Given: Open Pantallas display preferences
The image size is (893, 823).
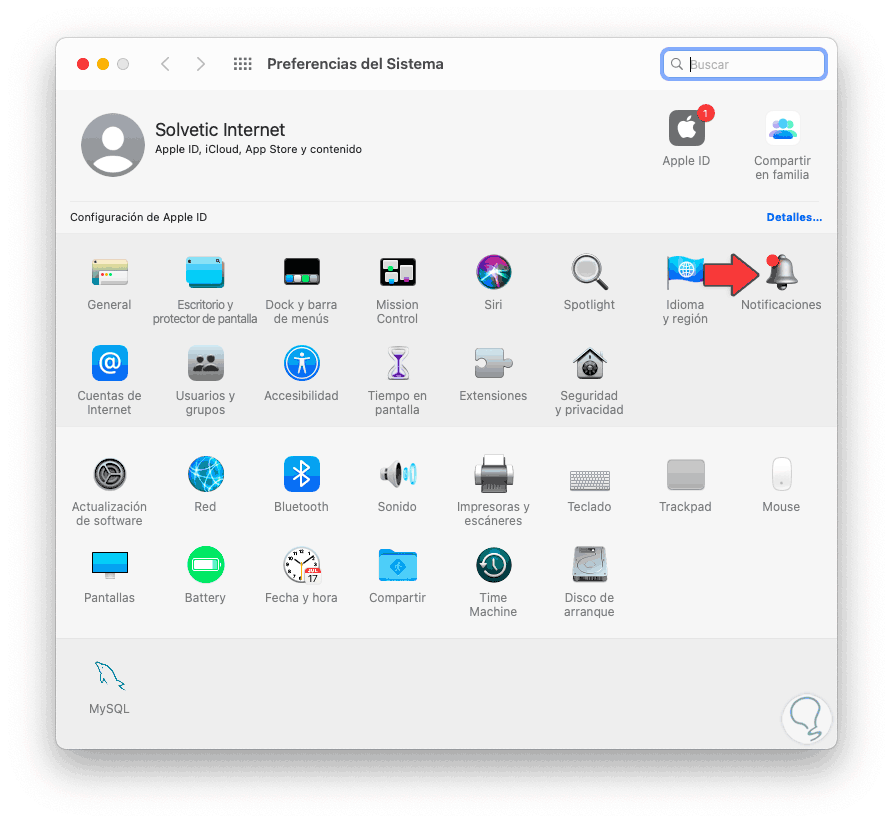Looking at the screenshot, I should (x=109, y=565).
